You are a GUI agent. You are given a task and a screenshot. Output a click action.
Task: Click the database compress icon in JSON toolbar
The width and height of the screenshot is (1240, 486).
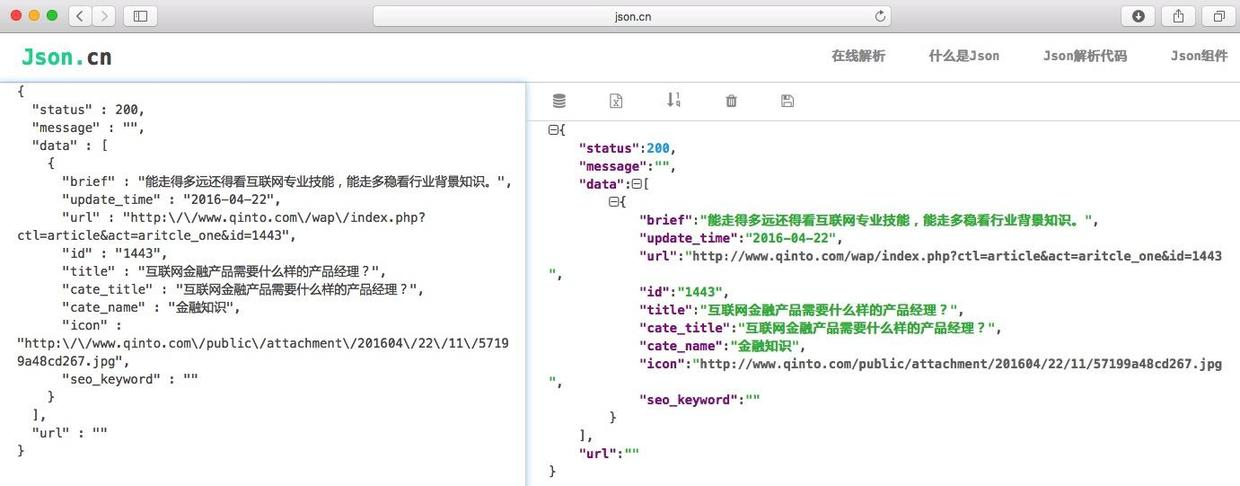pos(559,100)
